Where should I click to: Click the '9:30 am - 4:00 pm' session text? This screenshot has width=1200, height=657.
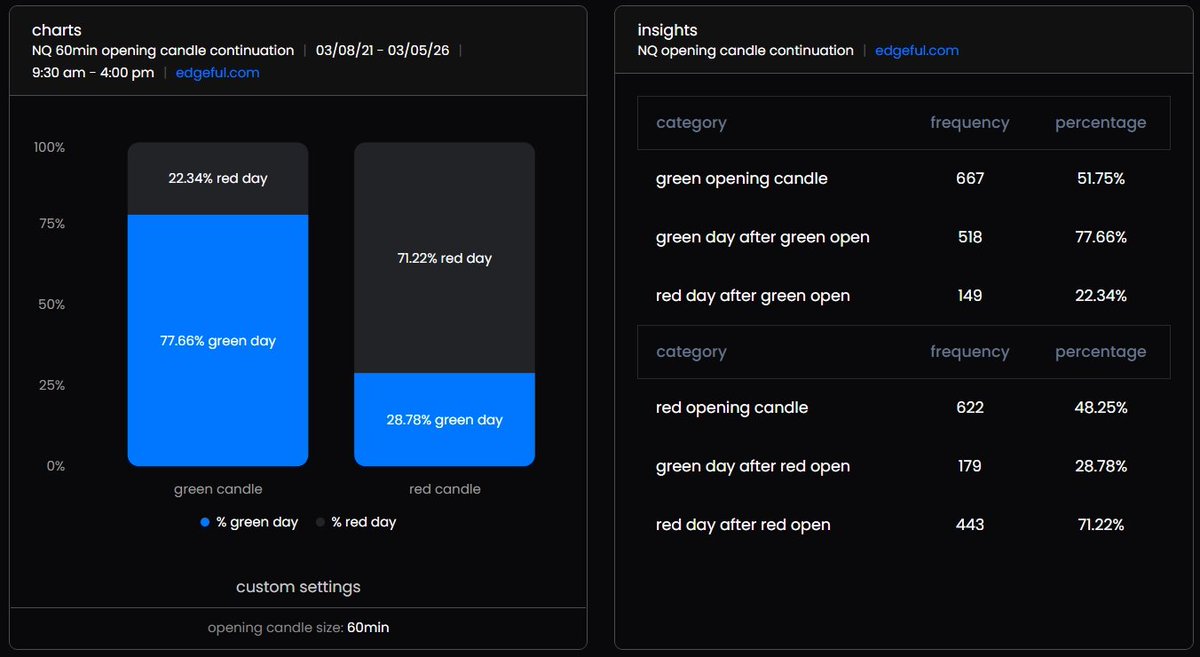pos(93,73)
